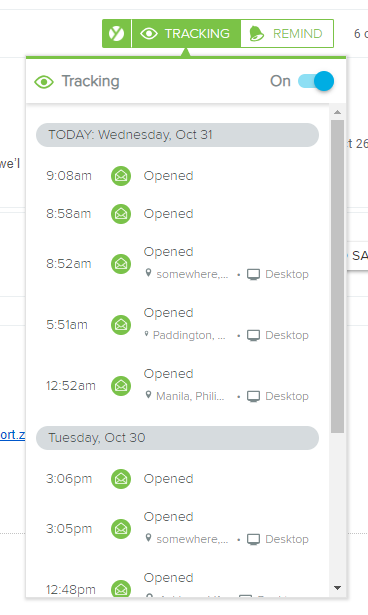Click the Yesware logo icon
This screenshot has width=368, height=615.
117,34
